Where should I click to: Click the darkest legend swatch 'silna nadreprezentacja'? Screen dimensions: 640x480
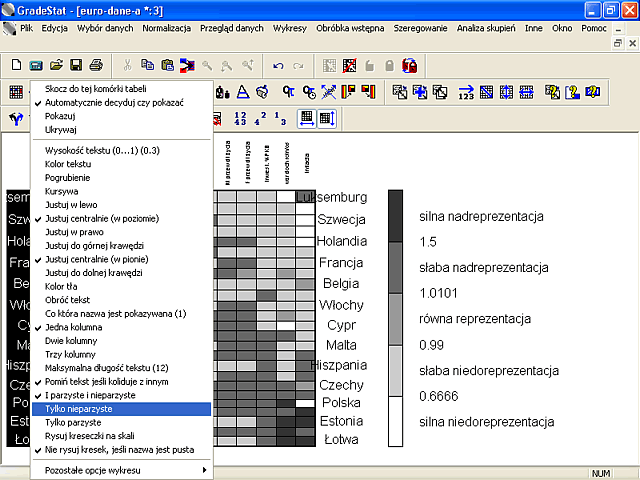395,216
